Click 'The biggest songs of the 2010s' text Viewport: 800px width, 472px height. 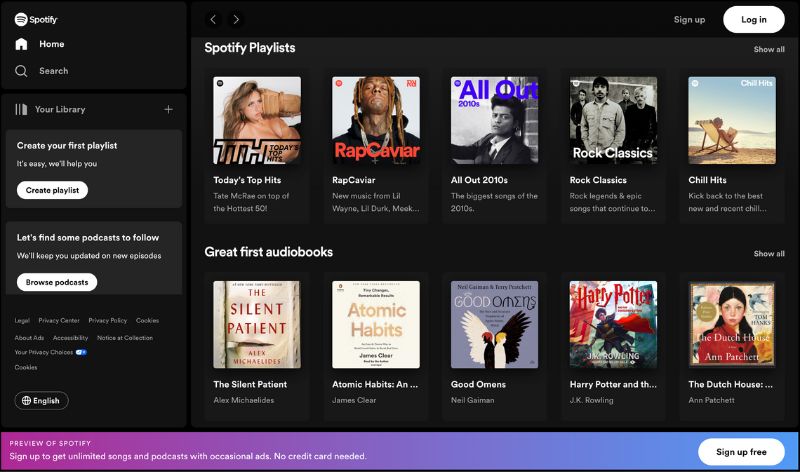pyautogui.click(x=494, y=202)
